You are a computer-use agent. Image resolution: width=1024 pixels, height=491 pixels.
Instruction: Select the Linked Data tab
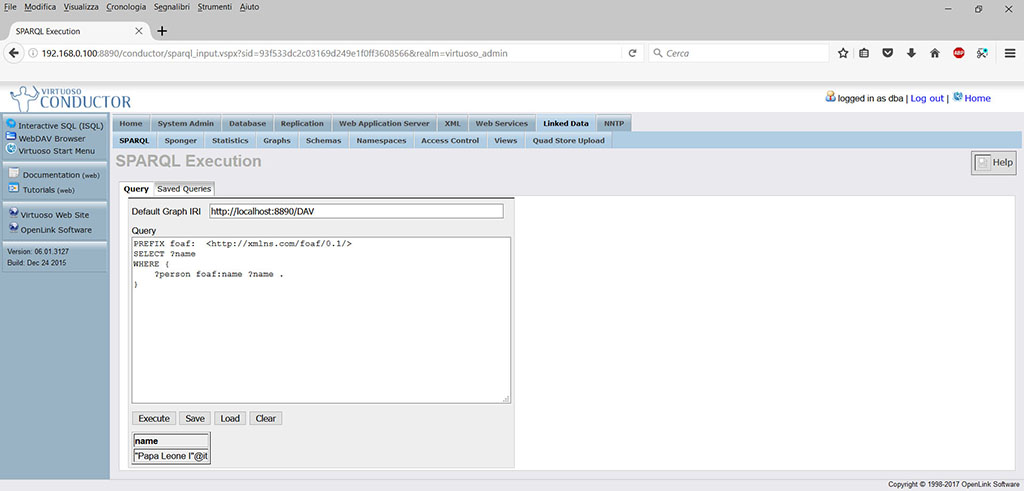click(566, 123)
